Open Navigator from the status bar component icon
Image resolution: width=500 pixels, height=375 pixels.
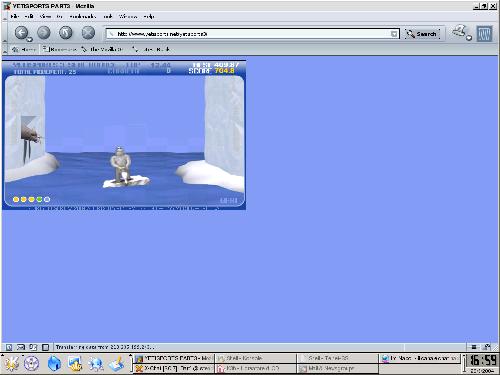coord(9,347)
